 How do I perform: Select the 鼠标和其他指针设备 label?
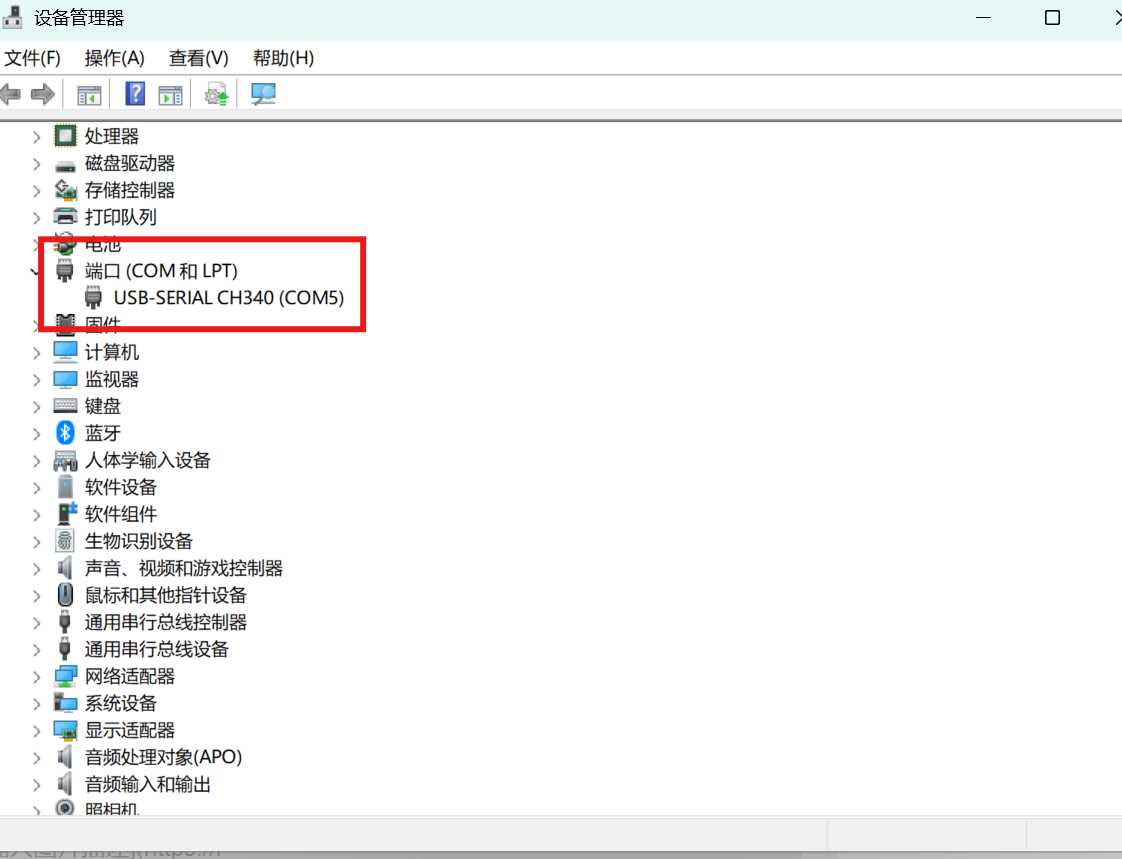coord(165,595)
